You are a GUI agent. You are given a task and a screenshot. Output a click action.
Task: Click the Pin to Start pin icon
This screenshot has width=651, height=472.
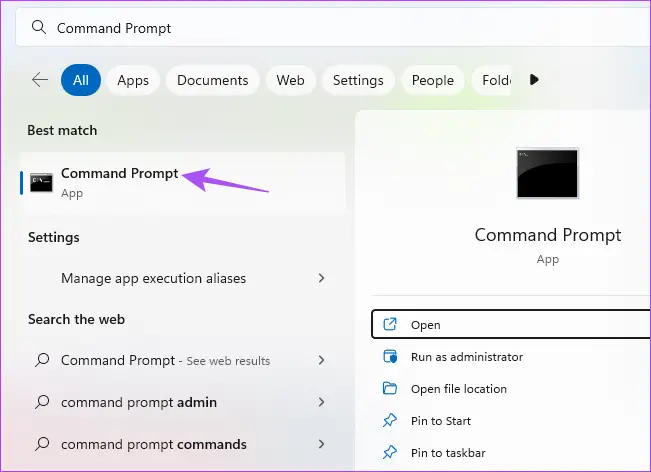(391, 421)
